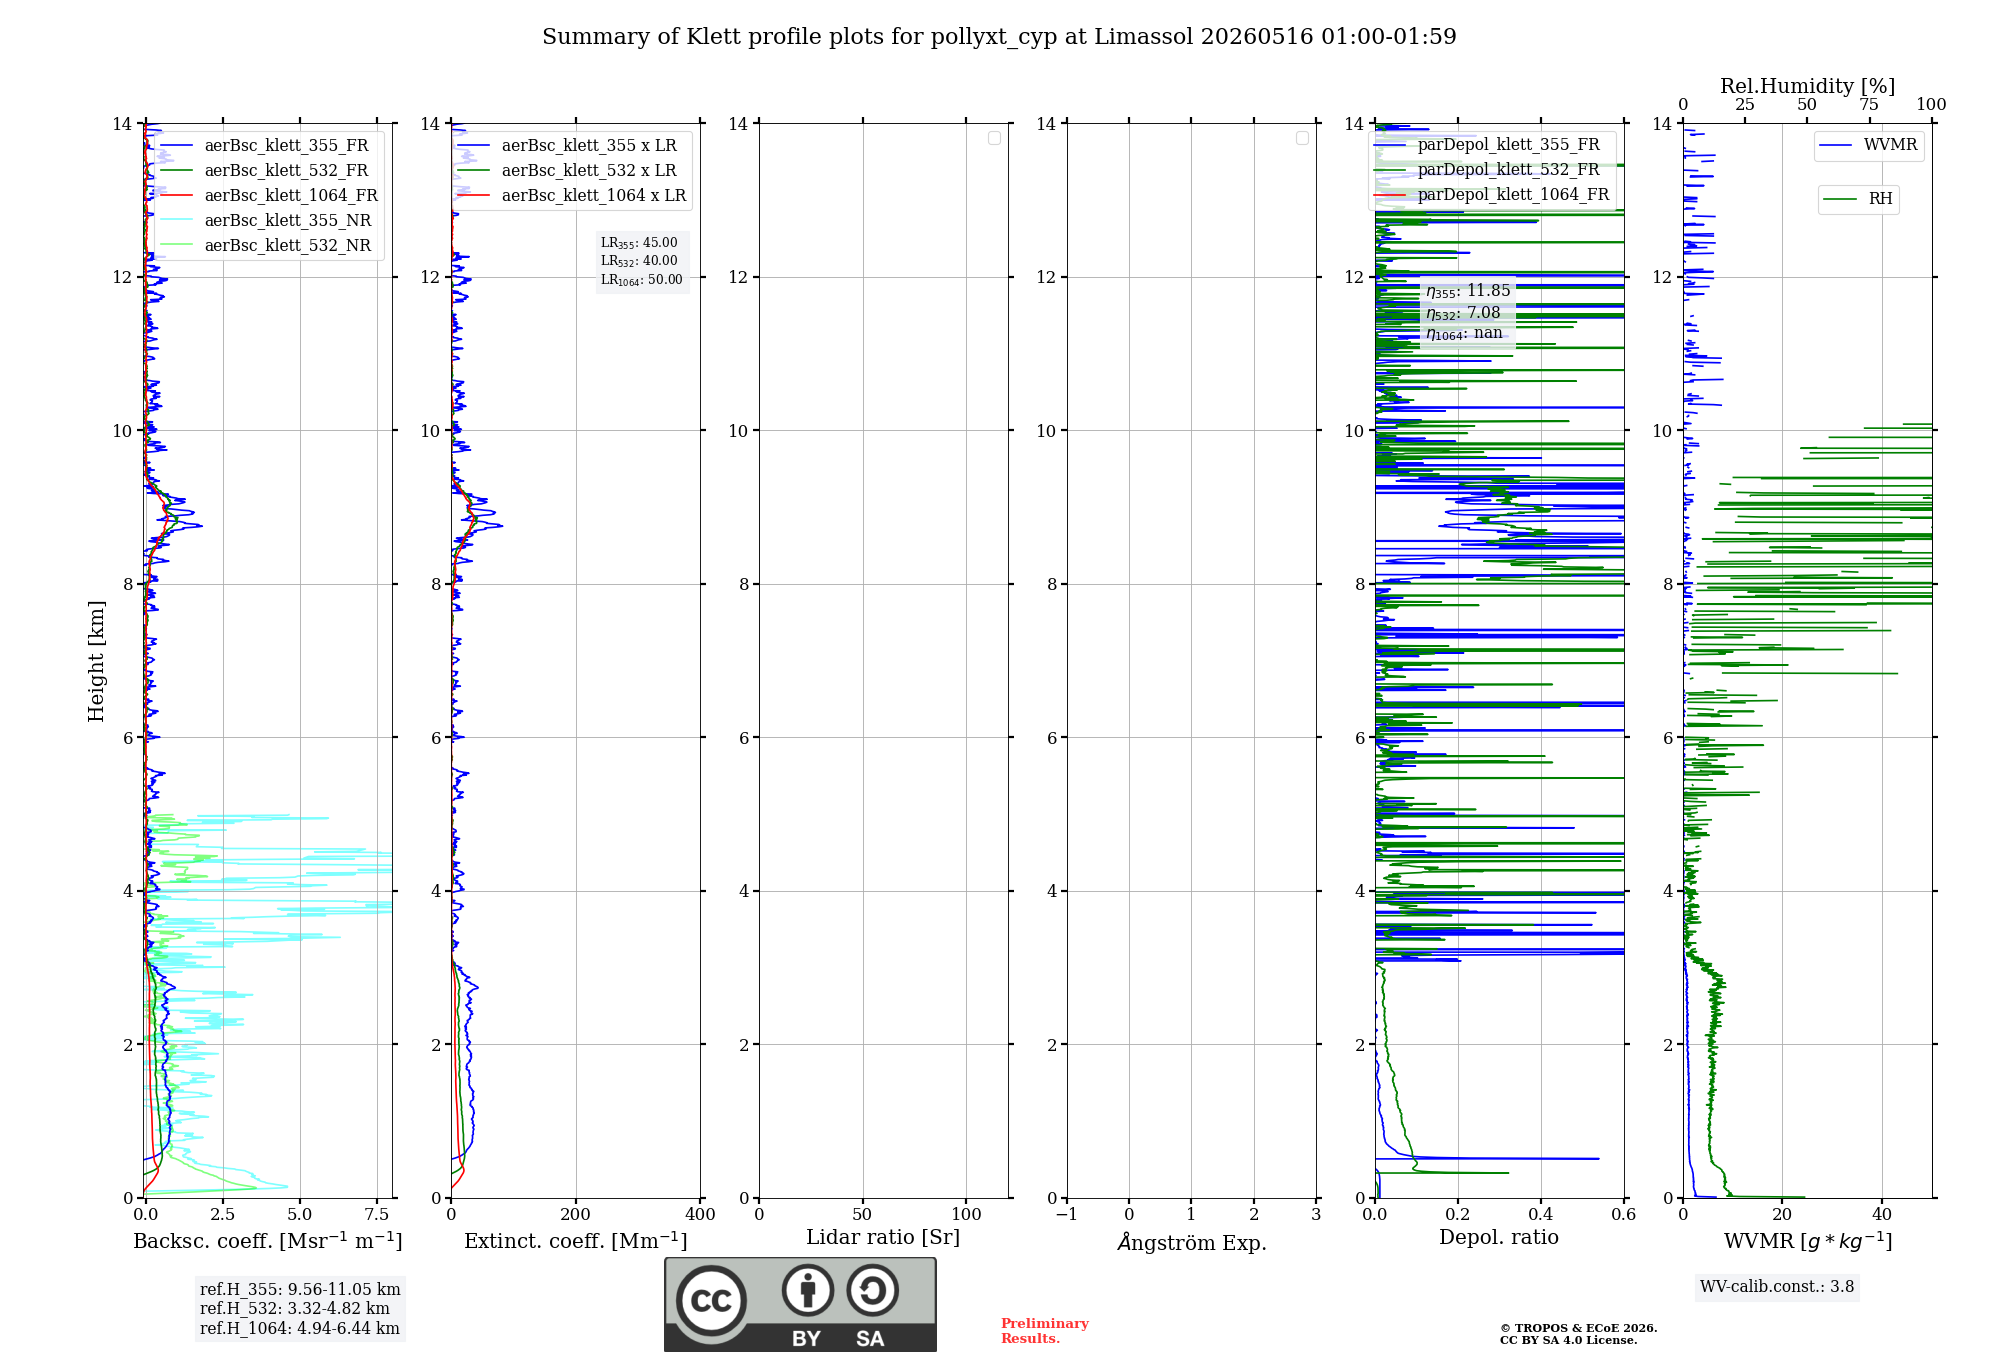Click the empty legend box in Ångström plot
The height and width of the screenshot is (1360, 2000).
pos(1302,138)
